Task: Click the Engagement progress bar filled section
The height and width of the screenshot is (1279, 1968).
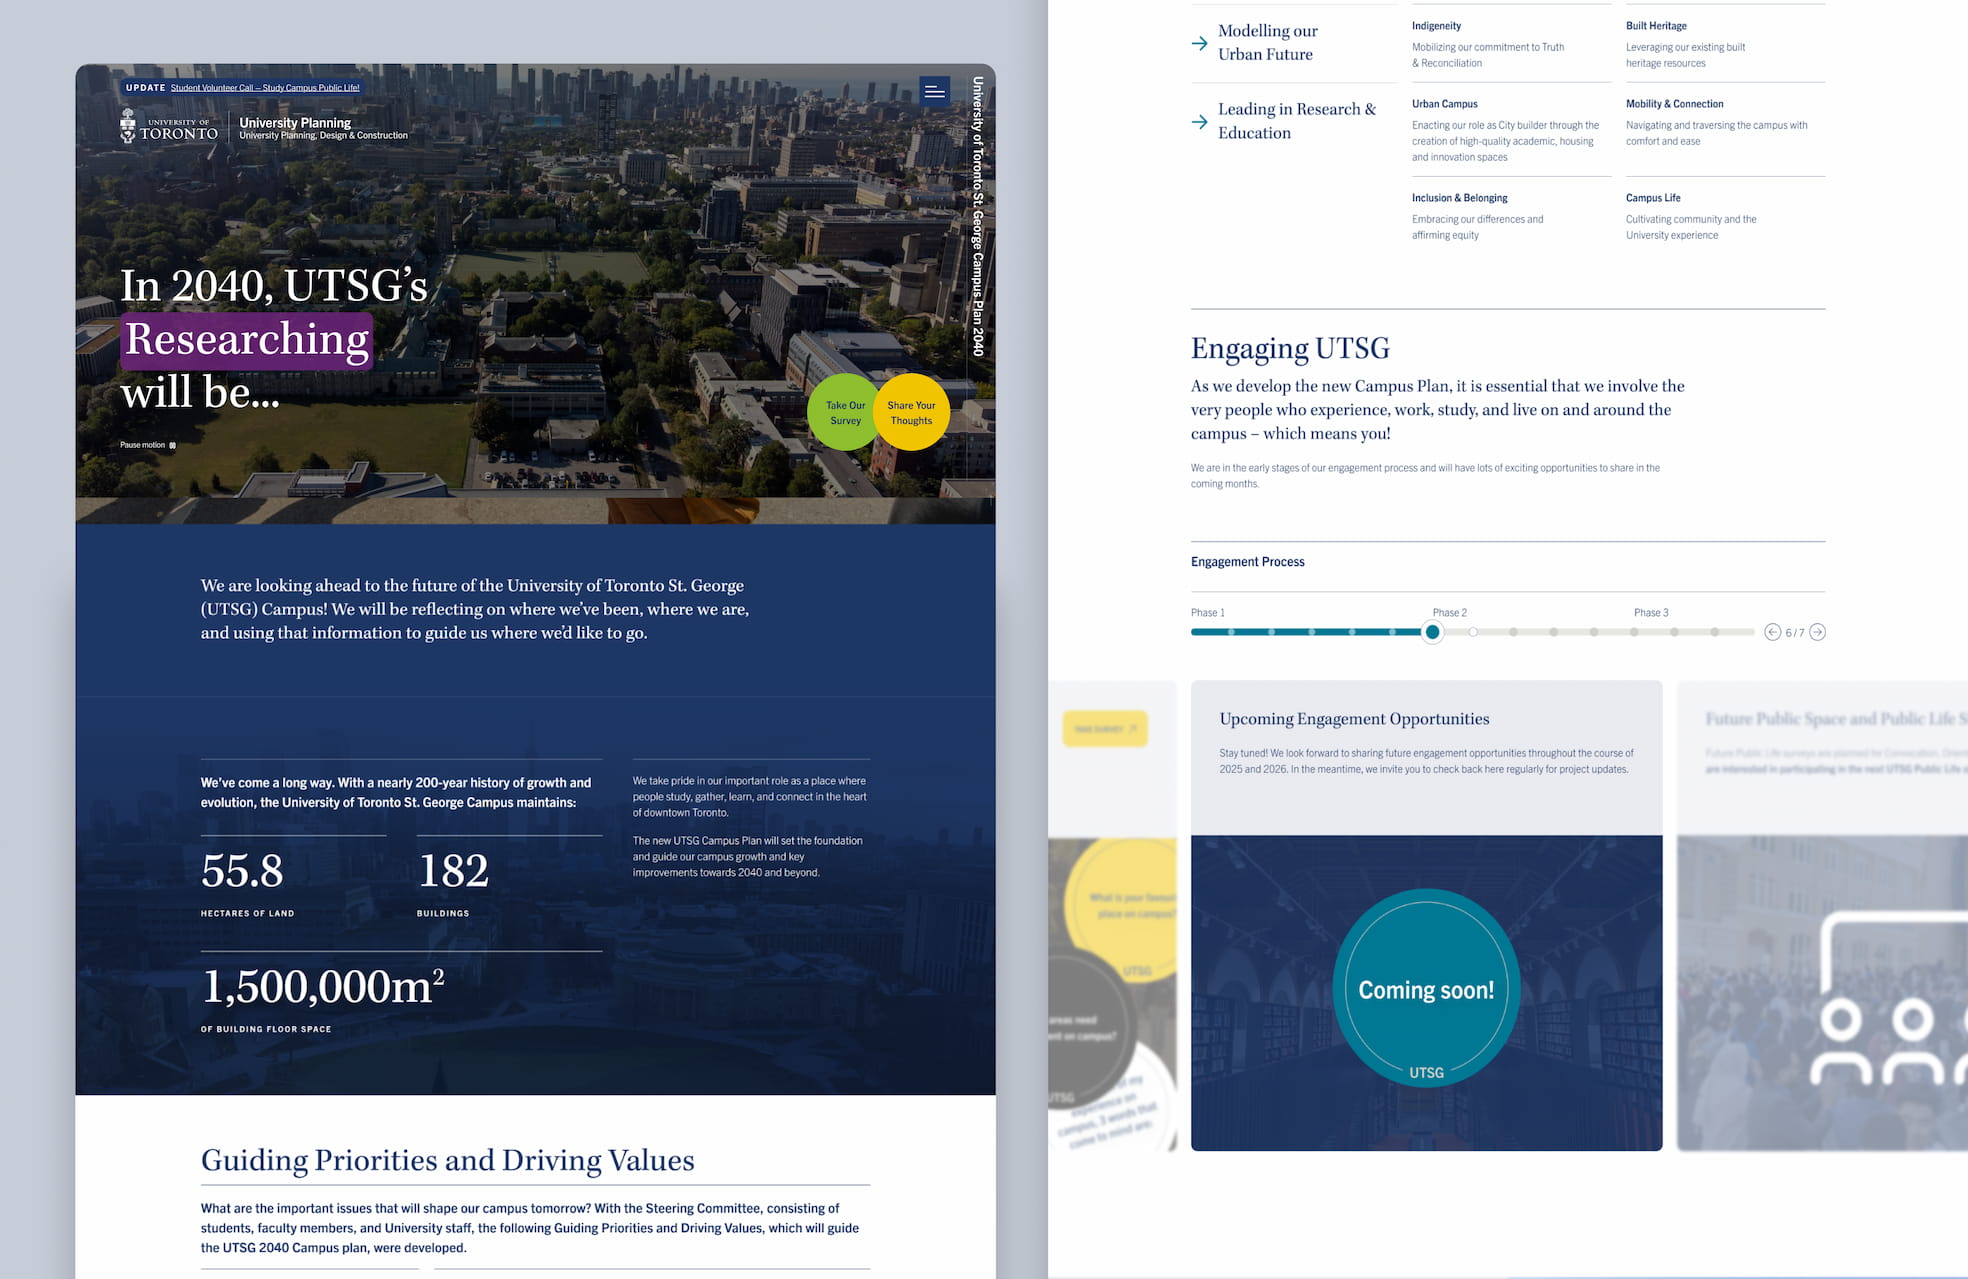Action: 1307,632
